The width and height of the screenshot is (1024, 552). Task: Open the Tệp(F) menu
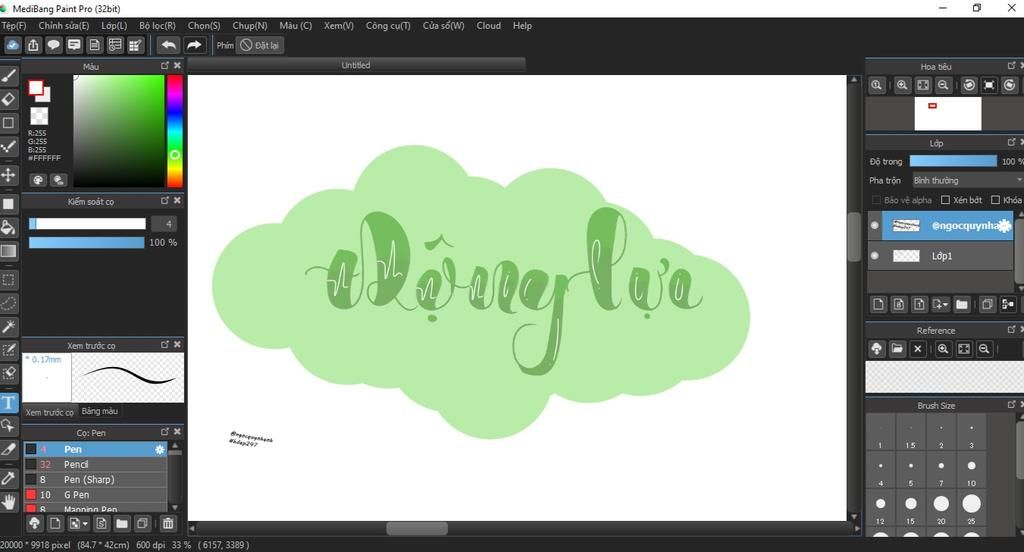(14, 25)
